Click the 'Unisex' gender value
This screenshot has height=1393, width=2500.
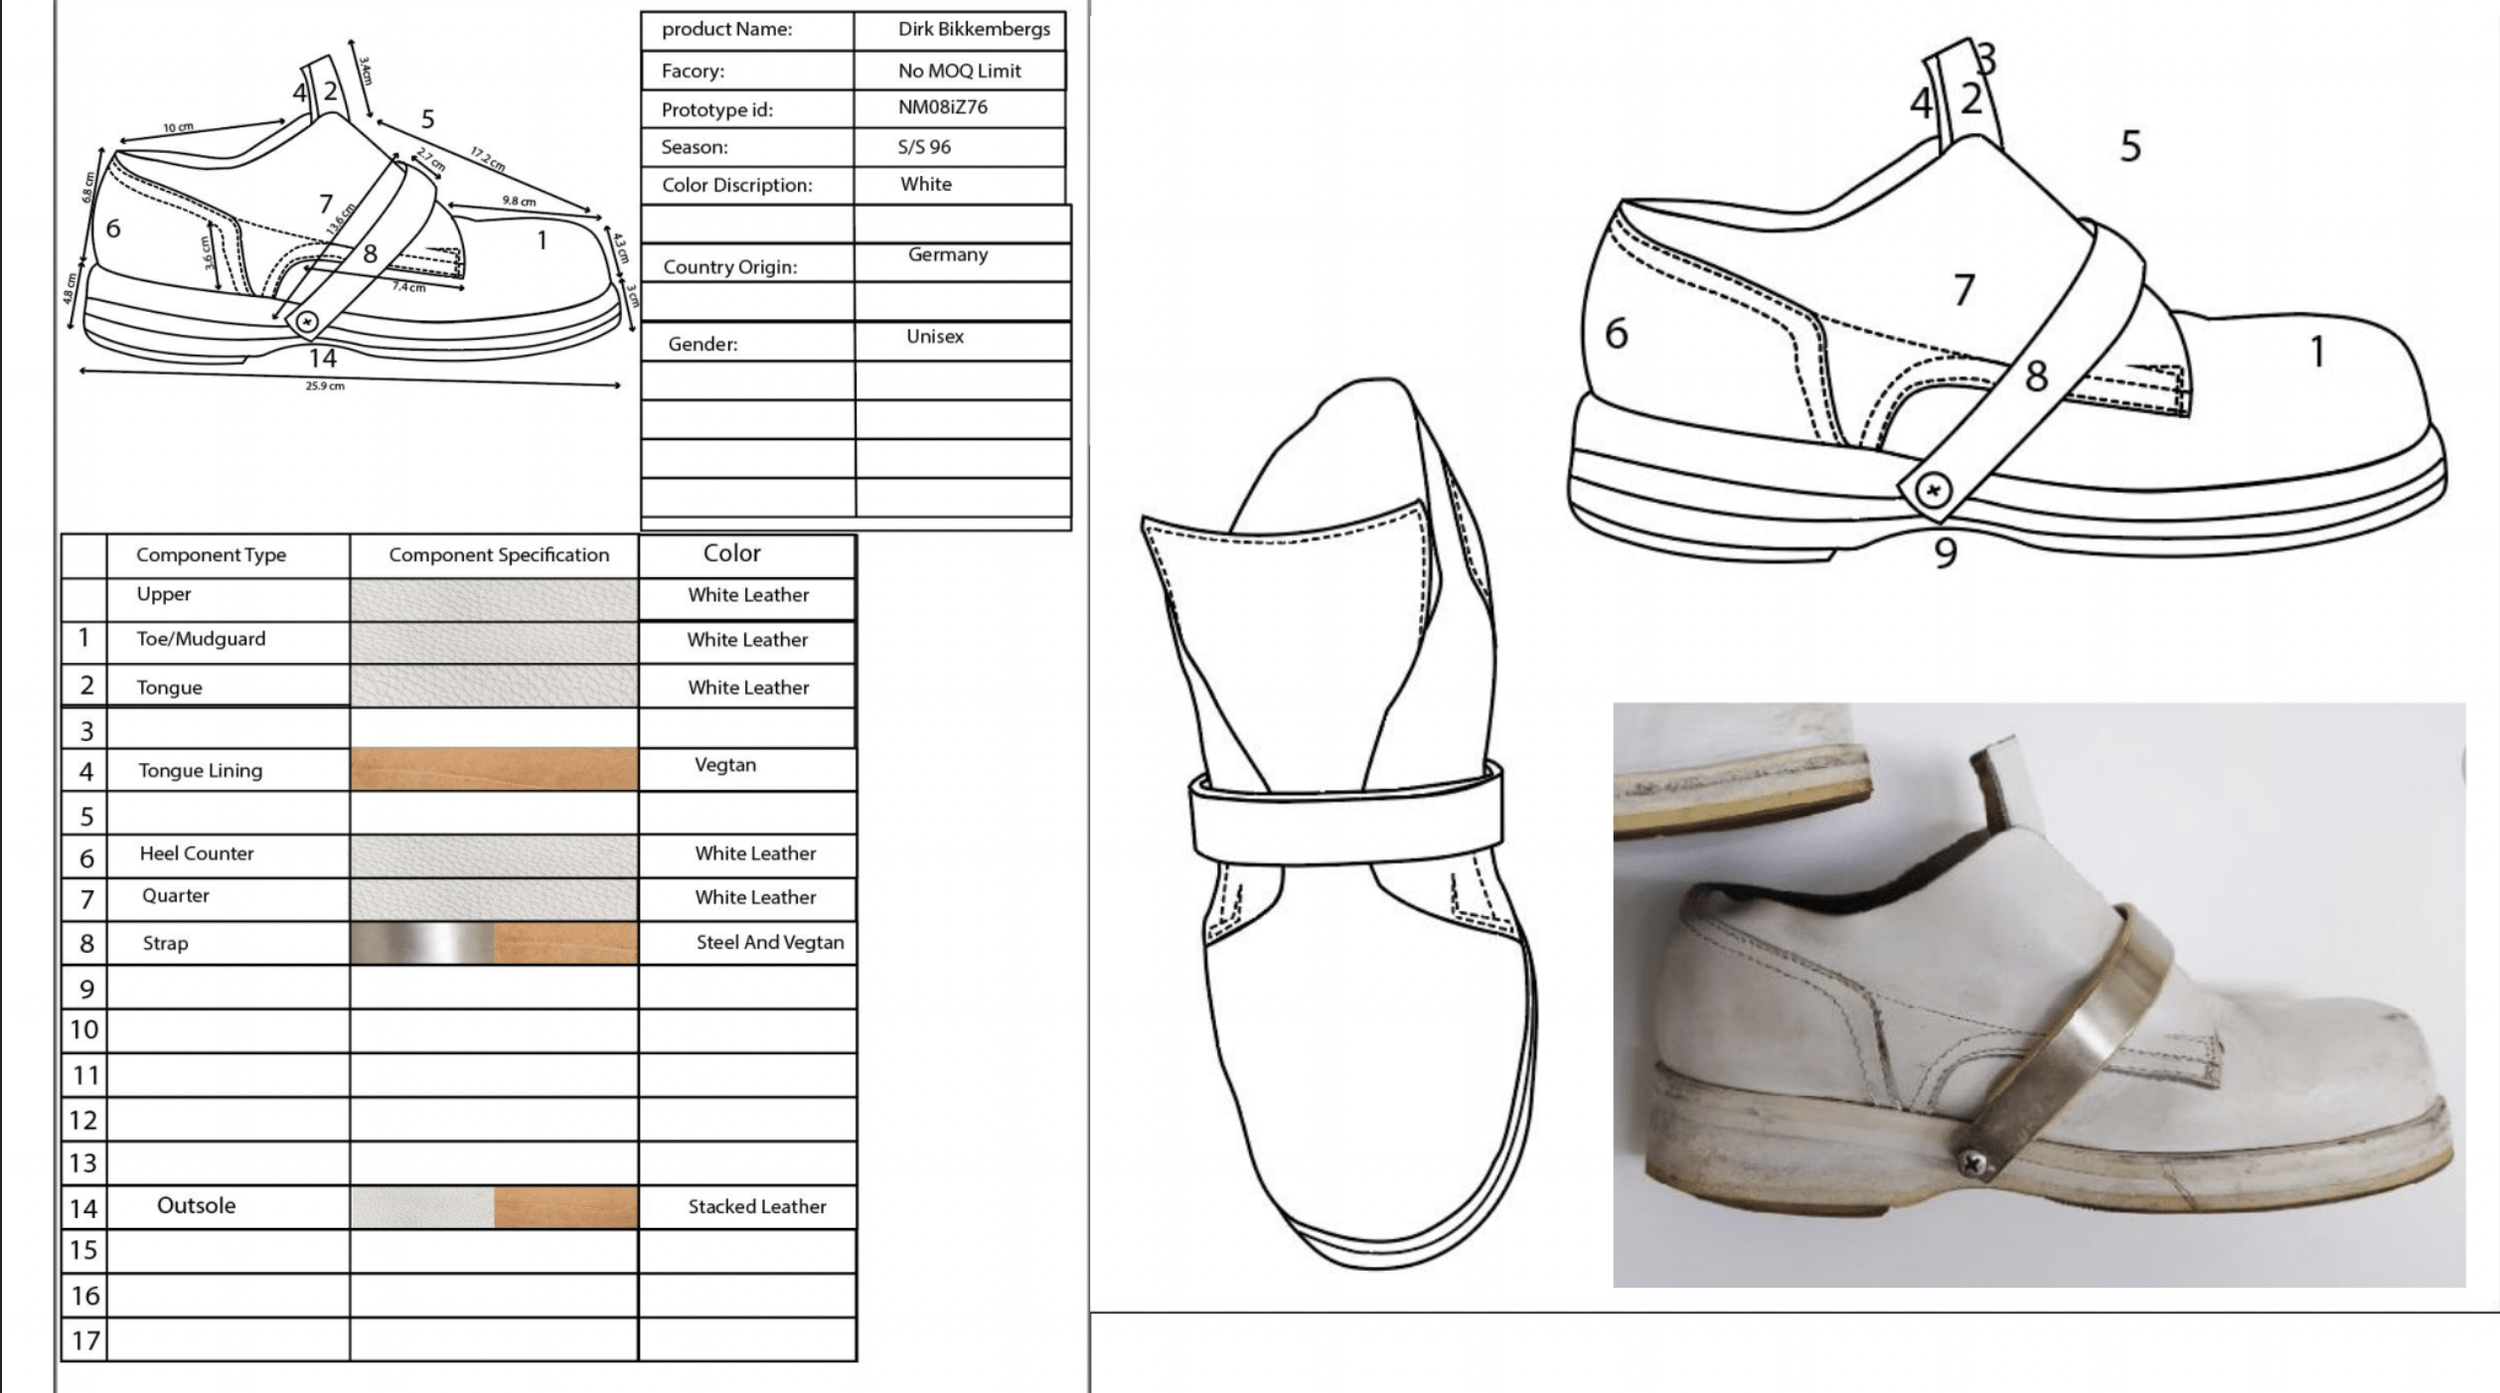(x=935, y=337)
